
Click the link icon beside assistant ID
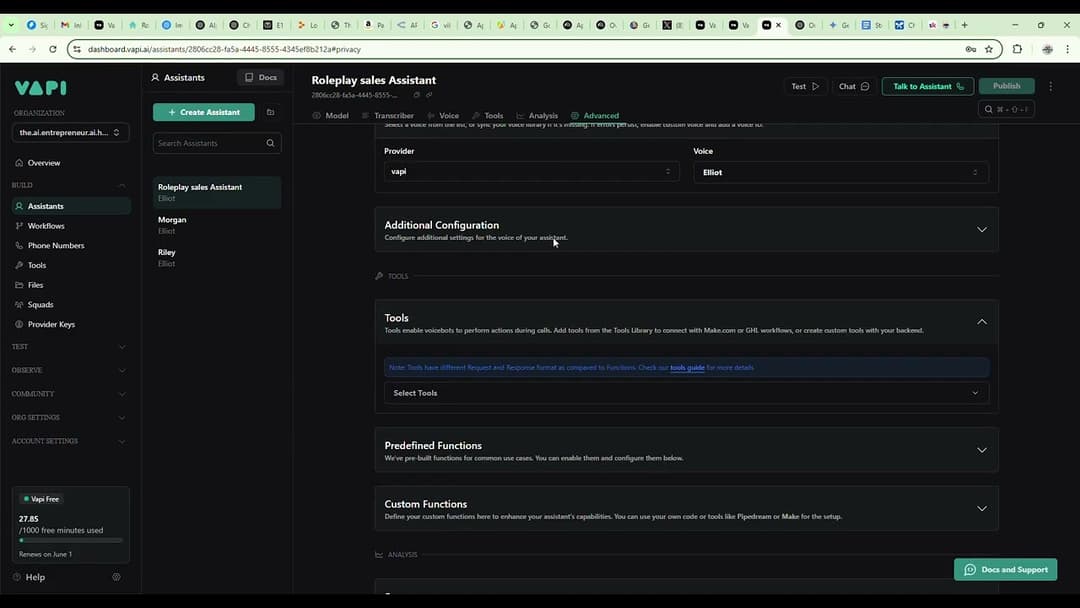click(429, 95)
